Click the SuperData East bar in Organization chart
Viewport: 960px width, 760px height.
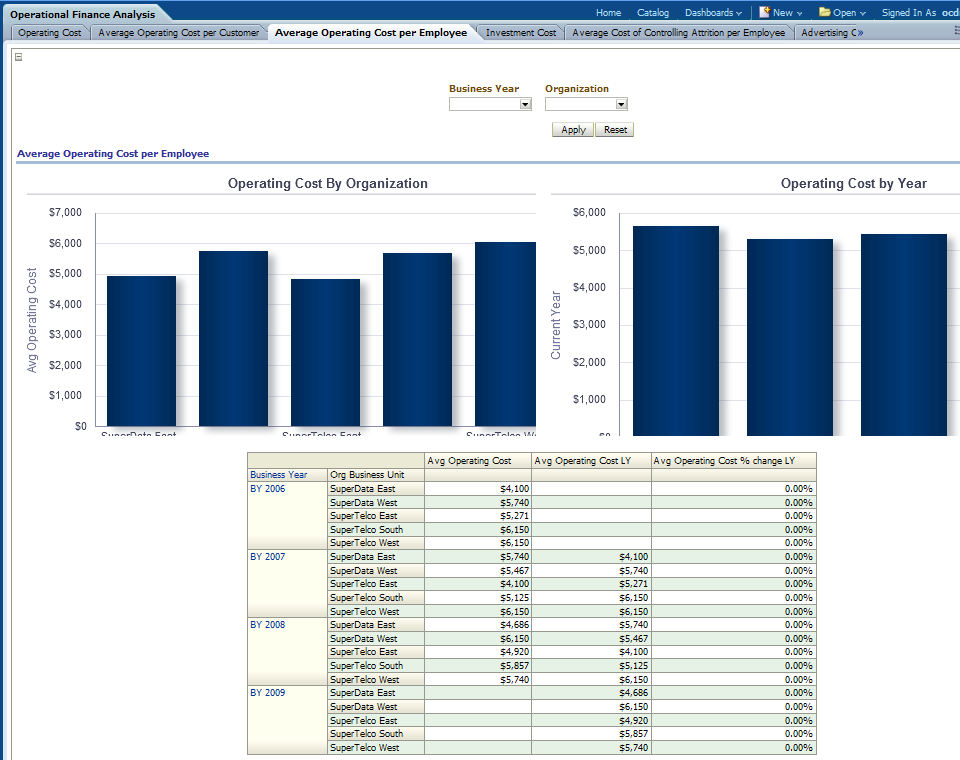[x=141, y=351]
